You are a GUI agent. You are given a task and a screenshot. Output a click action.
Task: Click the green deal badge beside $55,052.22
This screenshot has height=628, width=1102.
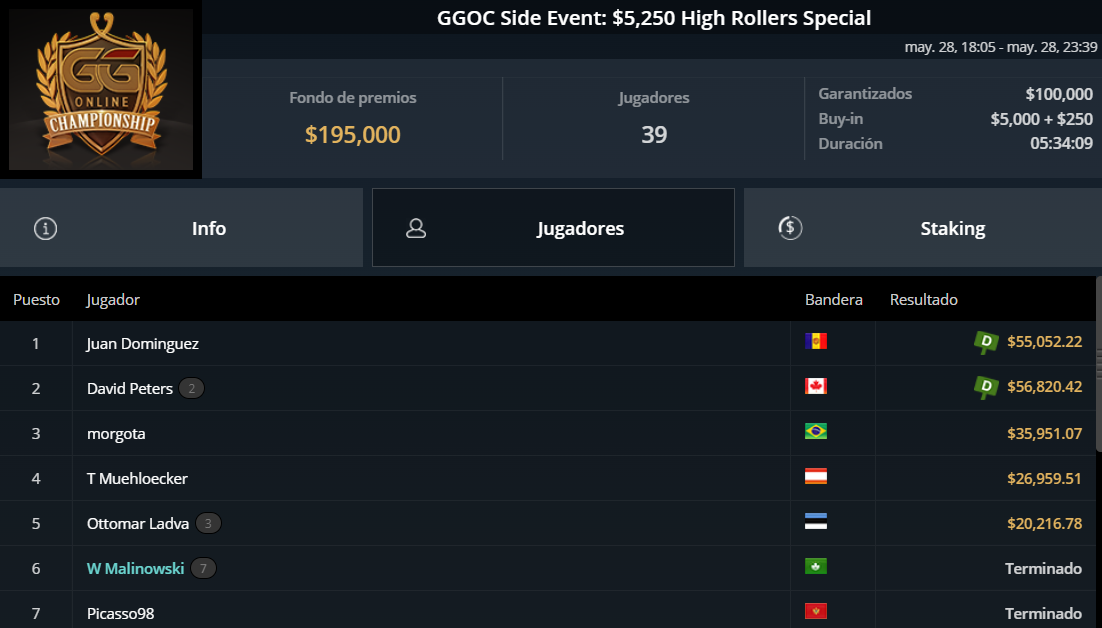(x=986, y=342)
